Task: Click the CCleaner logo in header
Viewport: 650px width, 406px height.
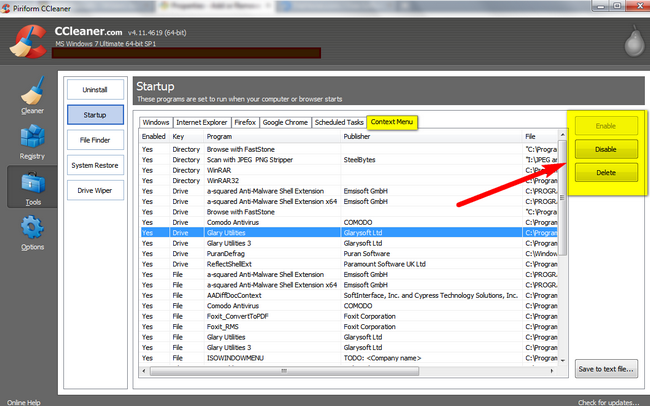Action: pyautogui.click(x=28, y=41)
